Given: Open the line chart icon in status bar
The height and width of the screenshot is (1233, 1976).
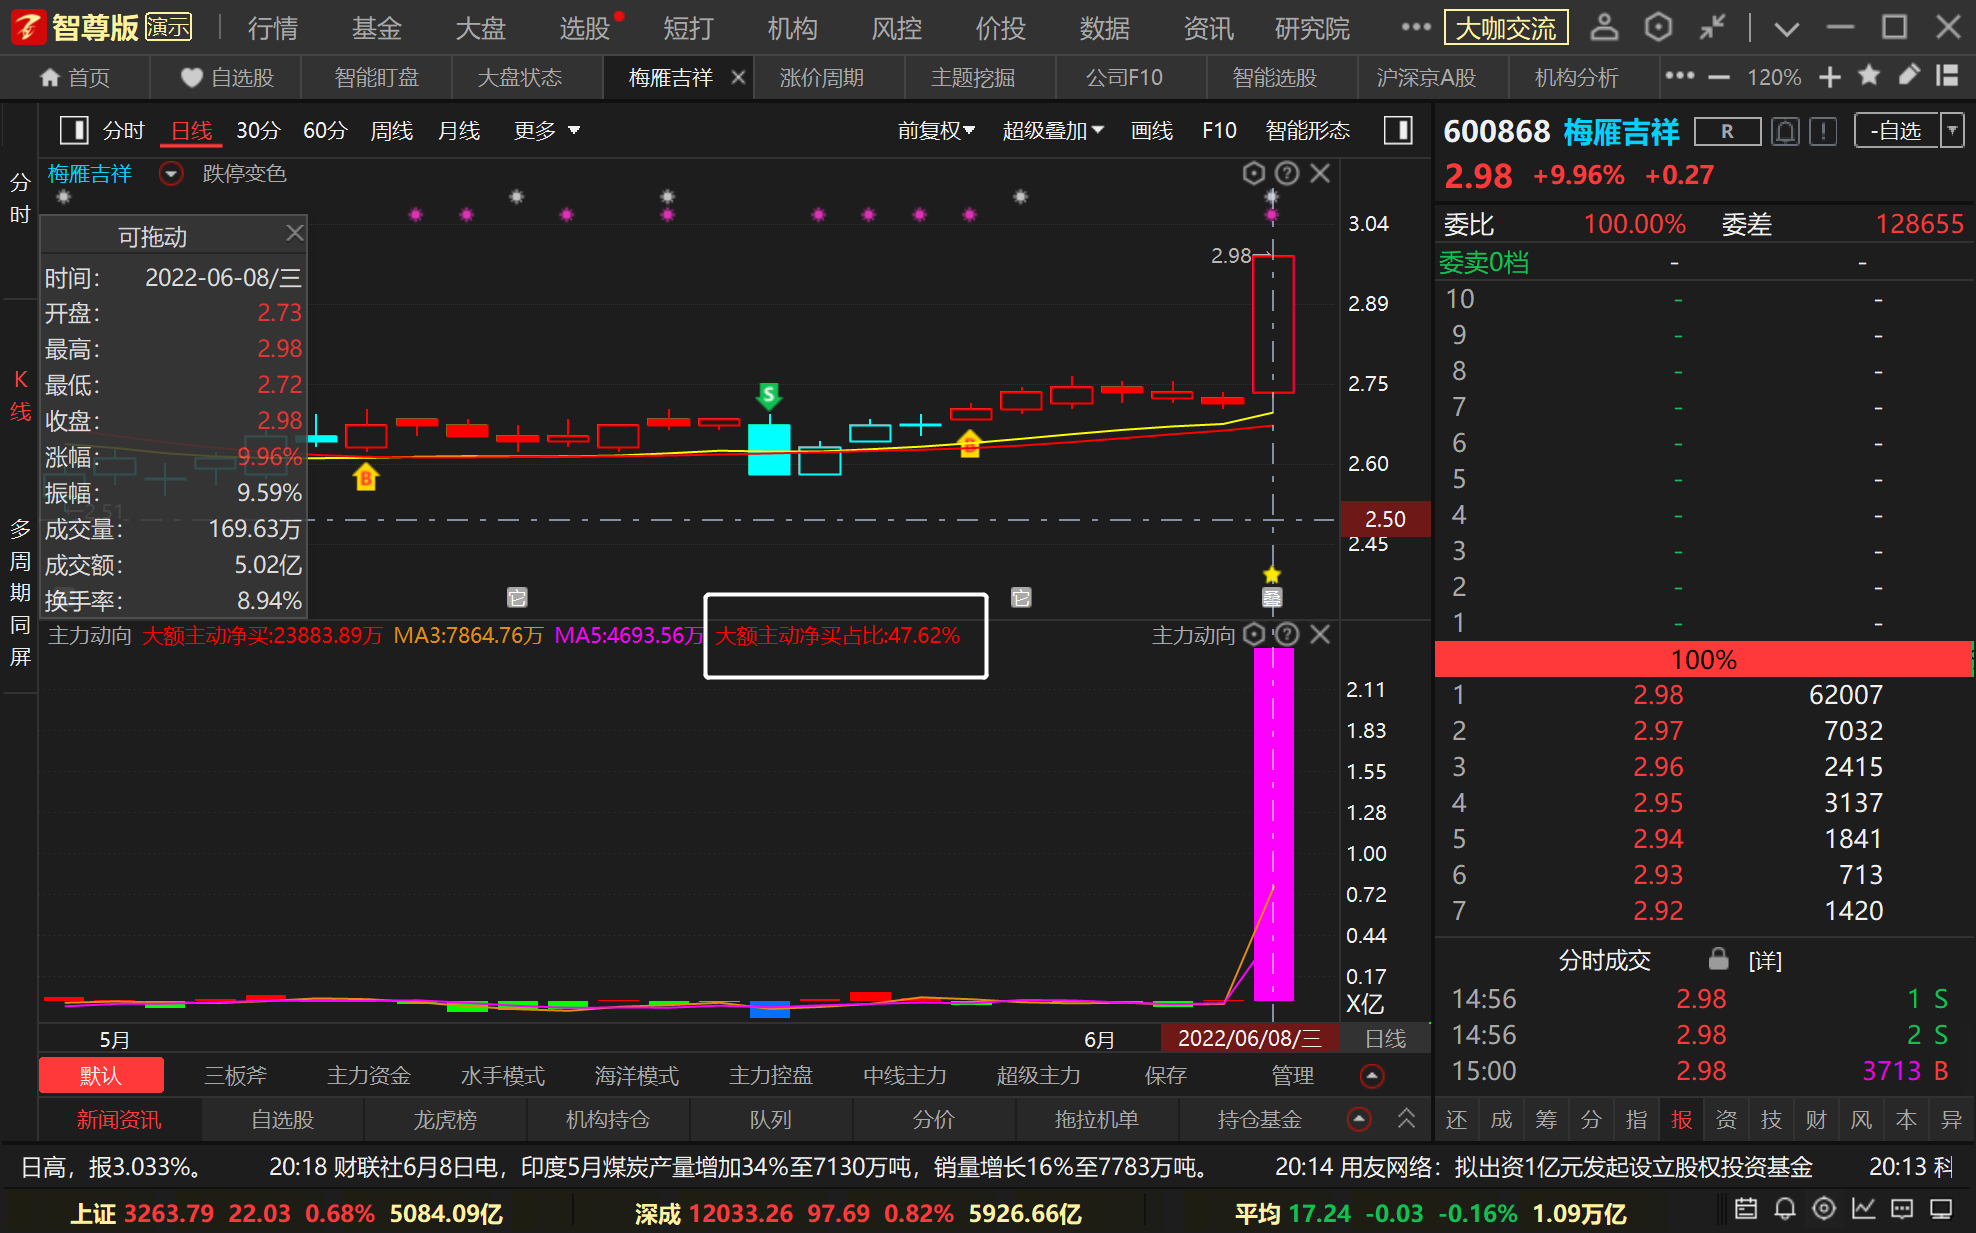Looking at the screenshot, I should click(1863, 1209).
